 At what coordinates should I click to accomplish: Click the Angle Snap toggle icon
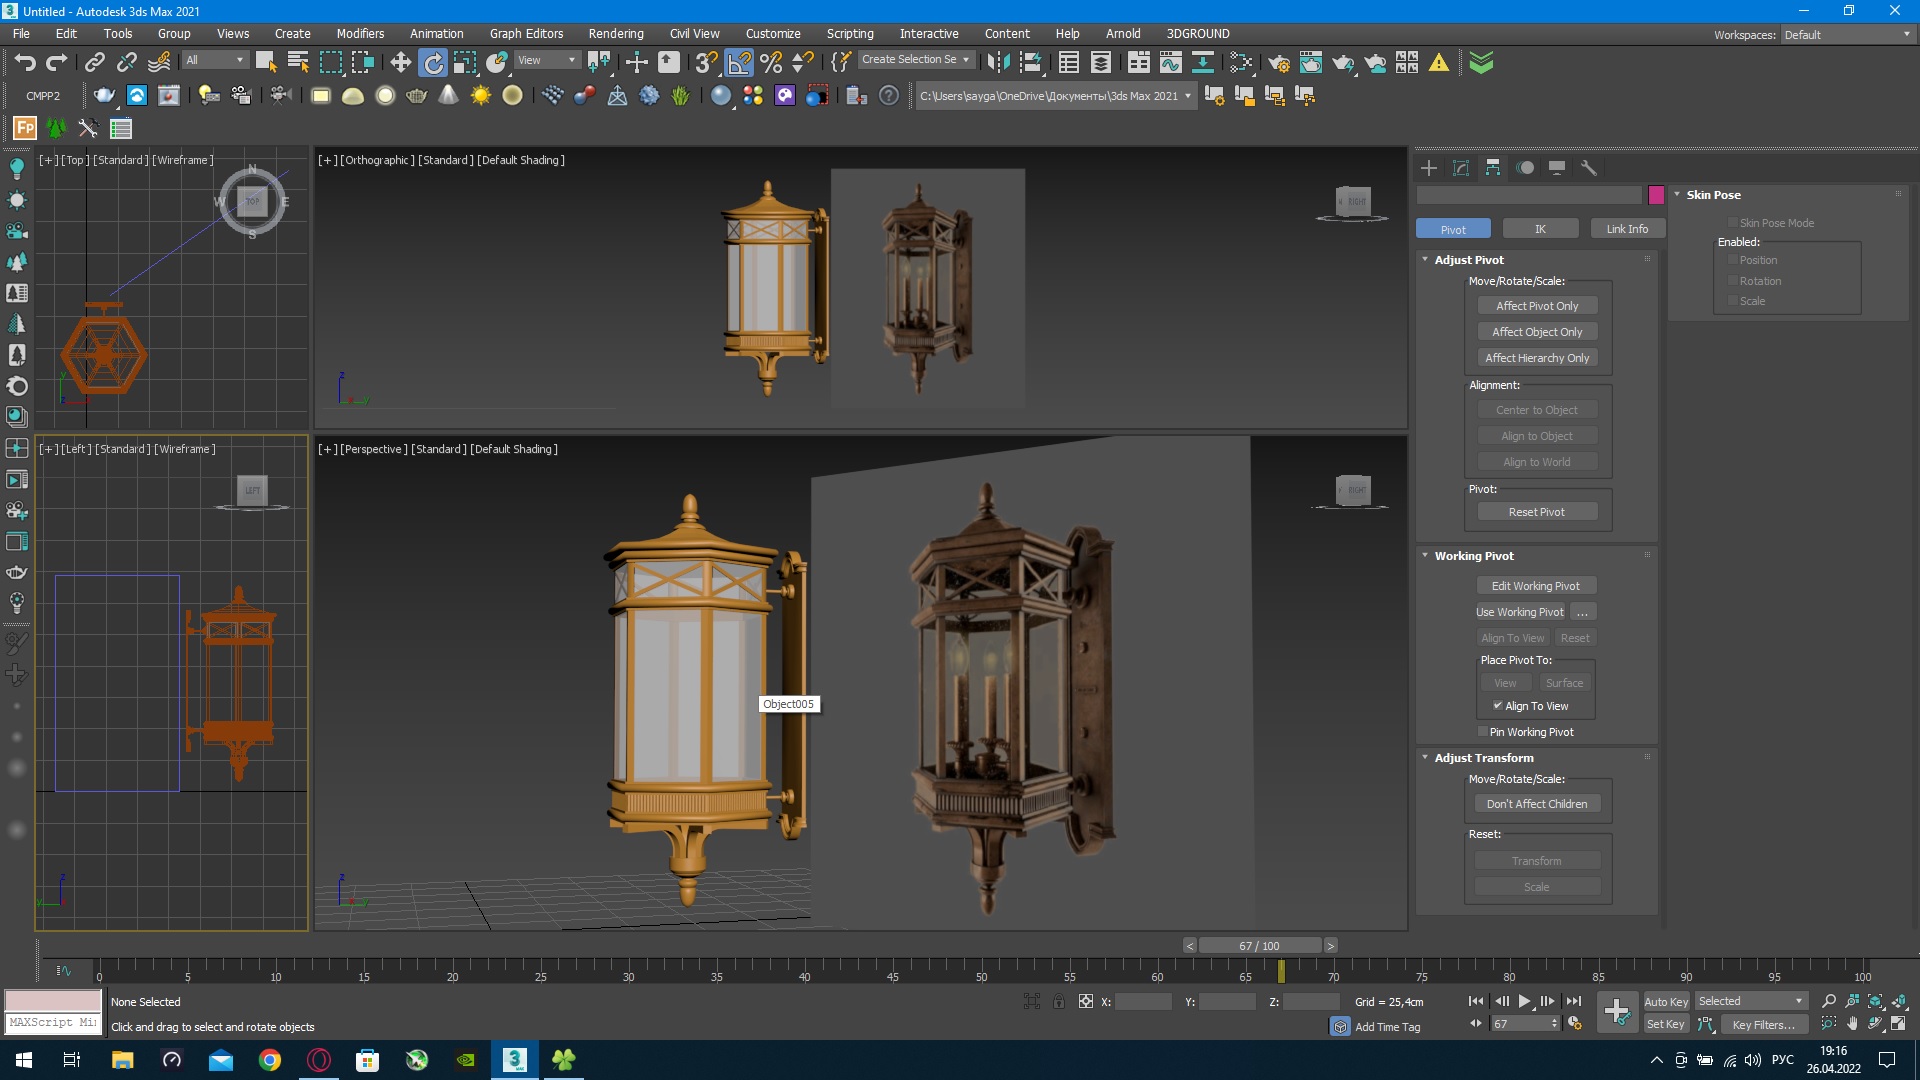click(739, 63)
